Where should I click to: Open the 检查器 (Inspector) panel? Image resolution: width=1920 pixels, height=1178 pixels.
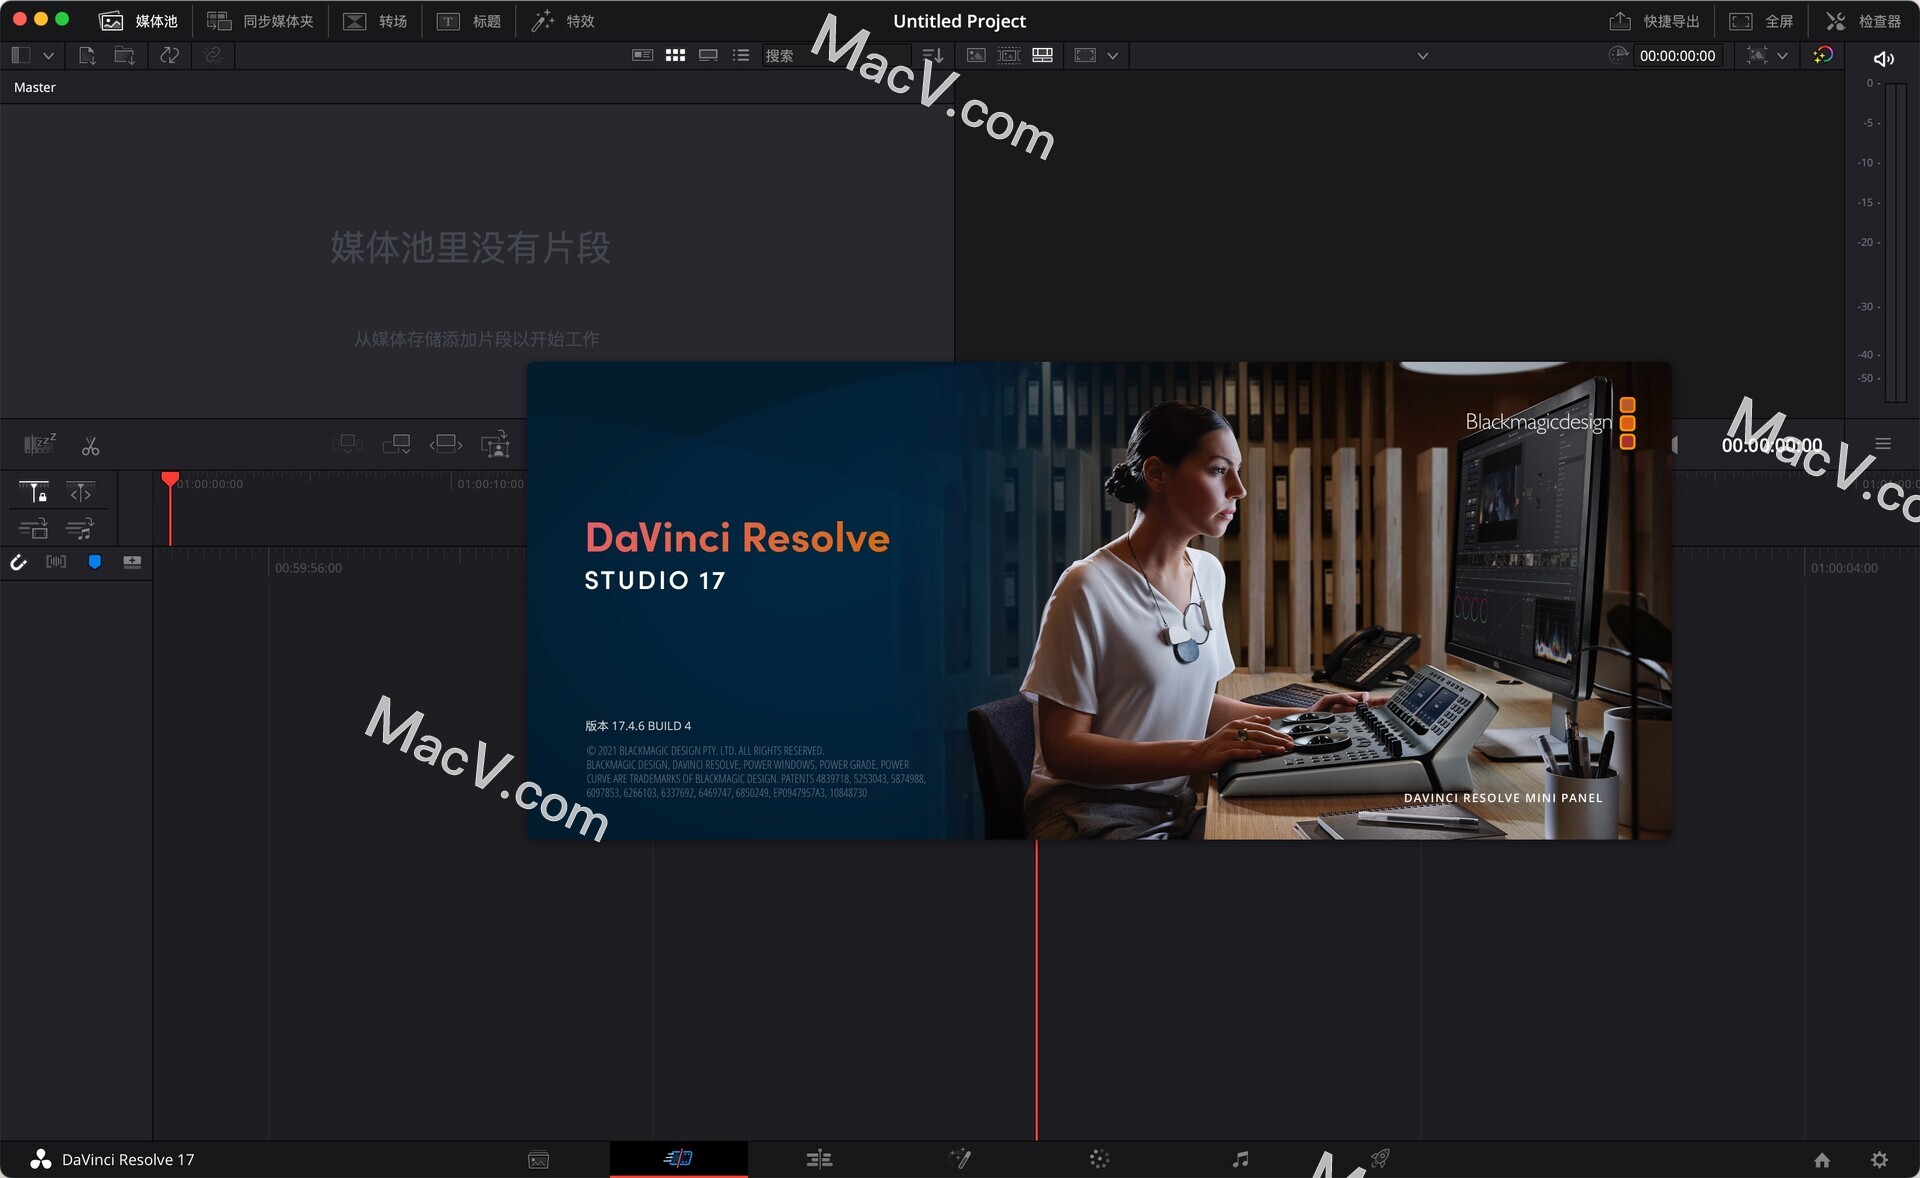point(1863,21)
